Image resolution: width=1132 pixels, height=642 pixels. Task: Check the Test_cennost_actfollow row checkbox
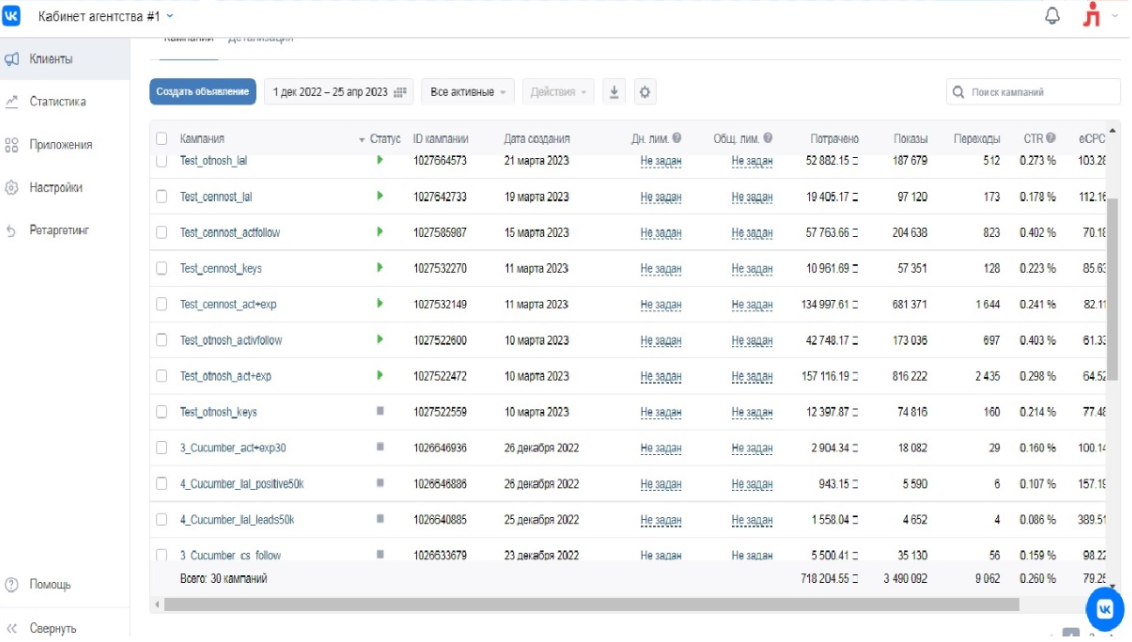click(162, 233)
